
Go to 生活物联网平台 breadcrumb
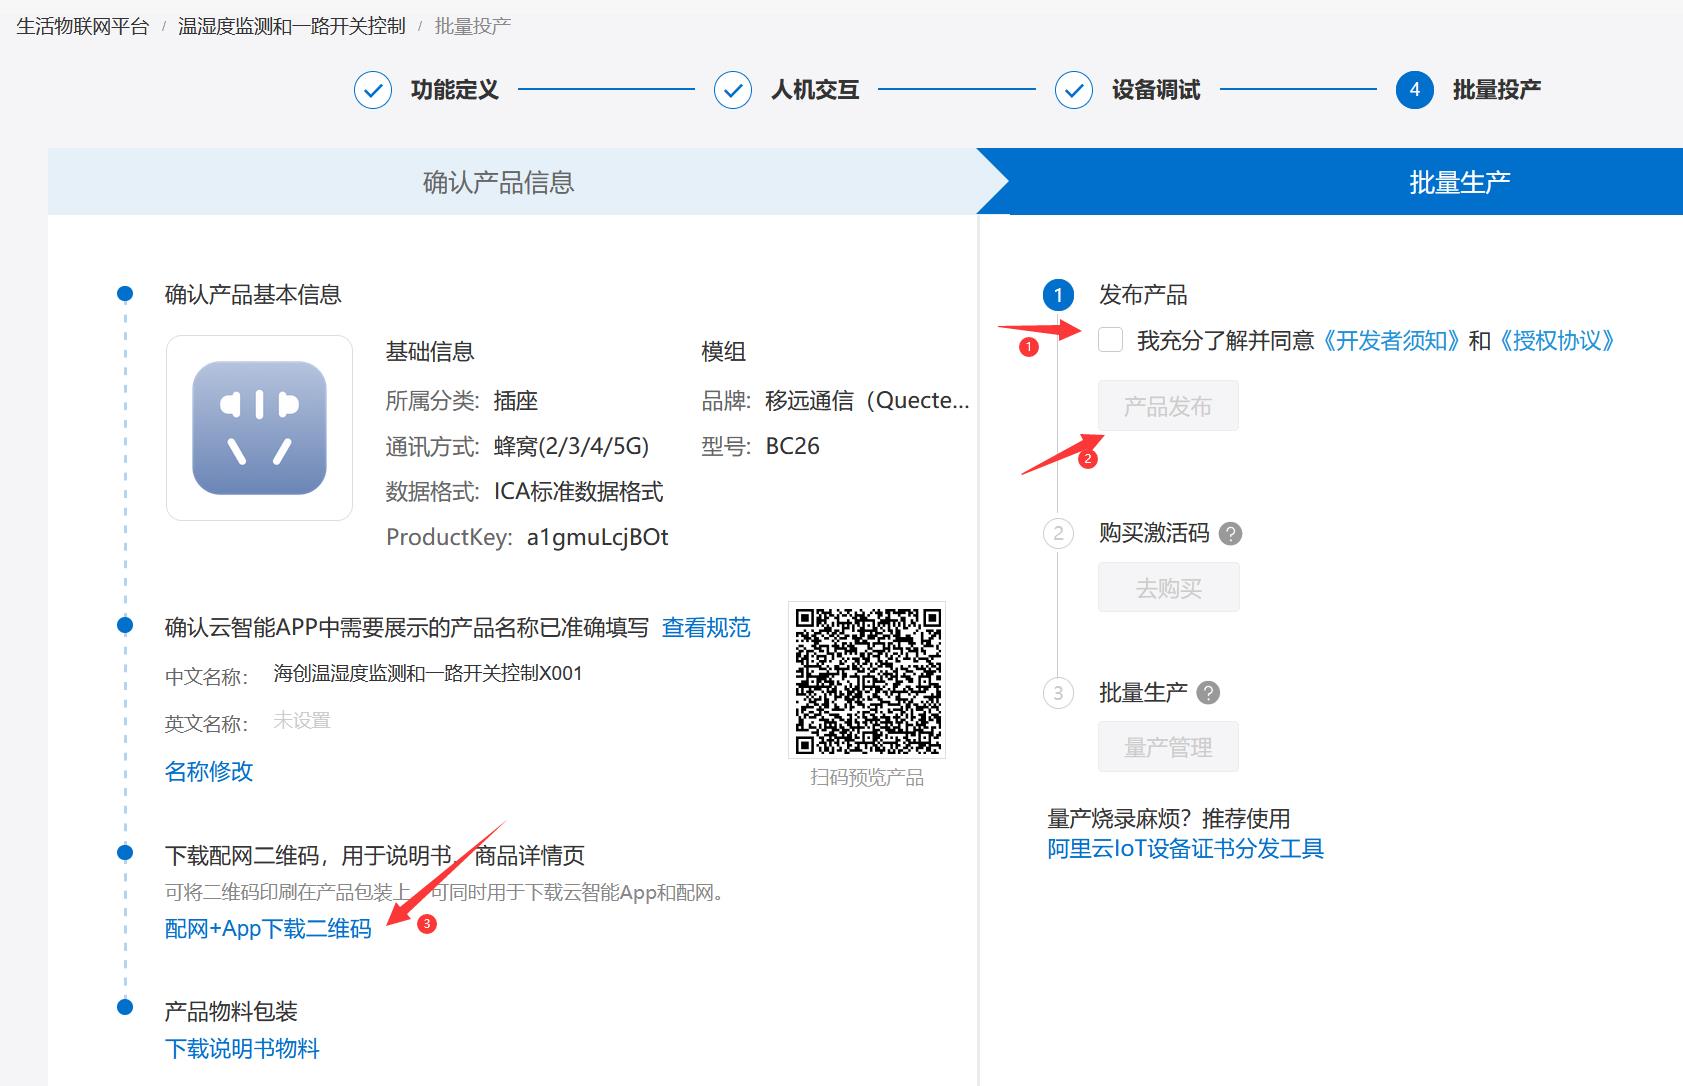click(x=83, y=26)
